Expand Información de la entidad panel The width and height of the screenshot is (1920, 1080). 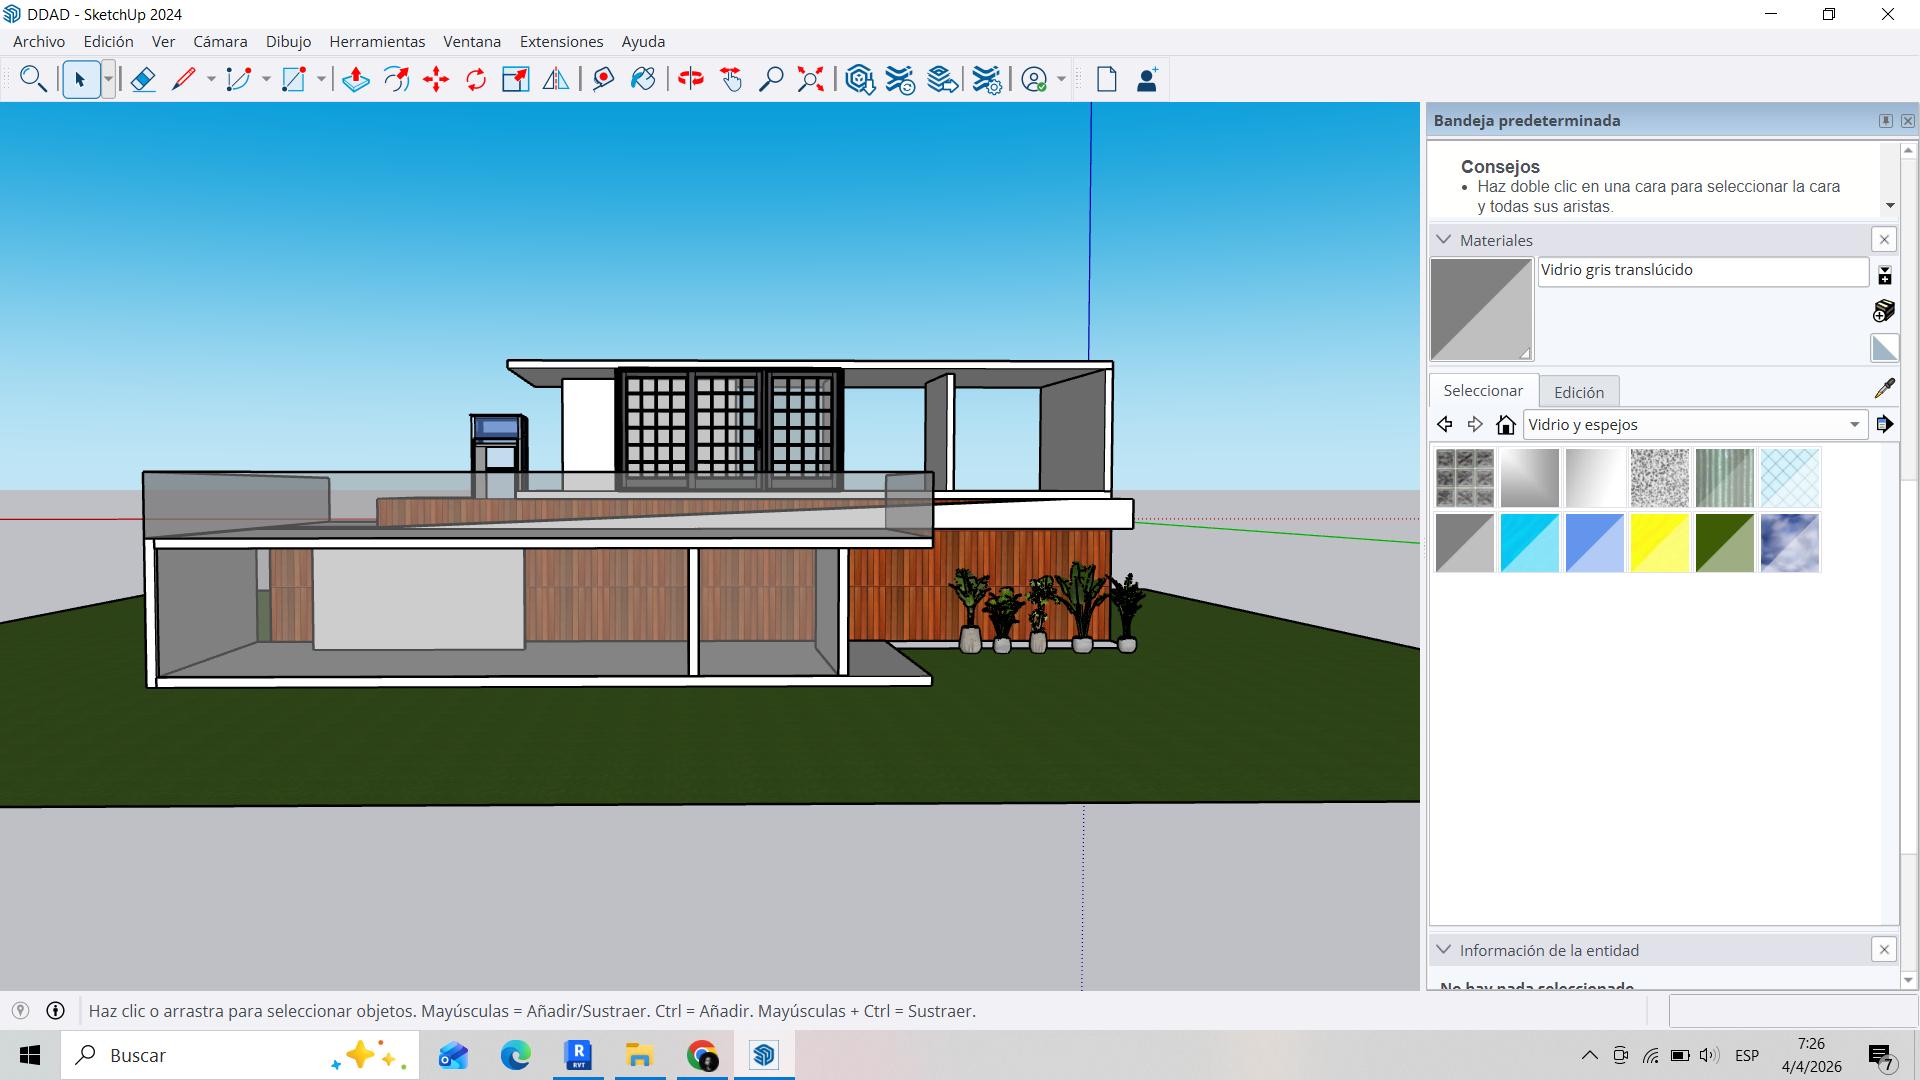point(1443,950)
